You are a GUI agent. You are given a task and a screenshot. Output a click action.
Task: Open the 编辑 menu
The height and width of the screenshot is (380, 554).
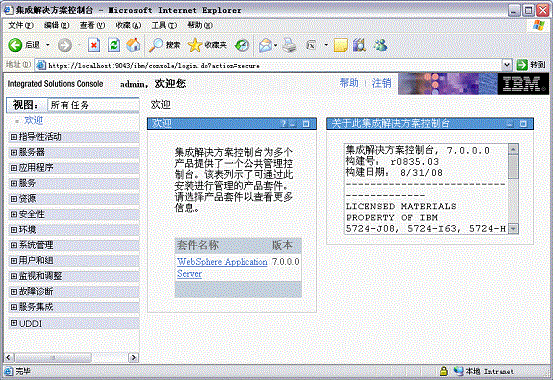[57, 25]
